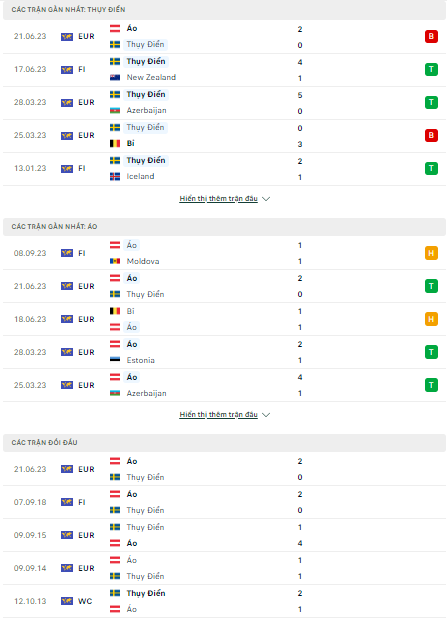Click the Iceland flag icon
This screenshot has width=447, height=621.
point(115,177)
